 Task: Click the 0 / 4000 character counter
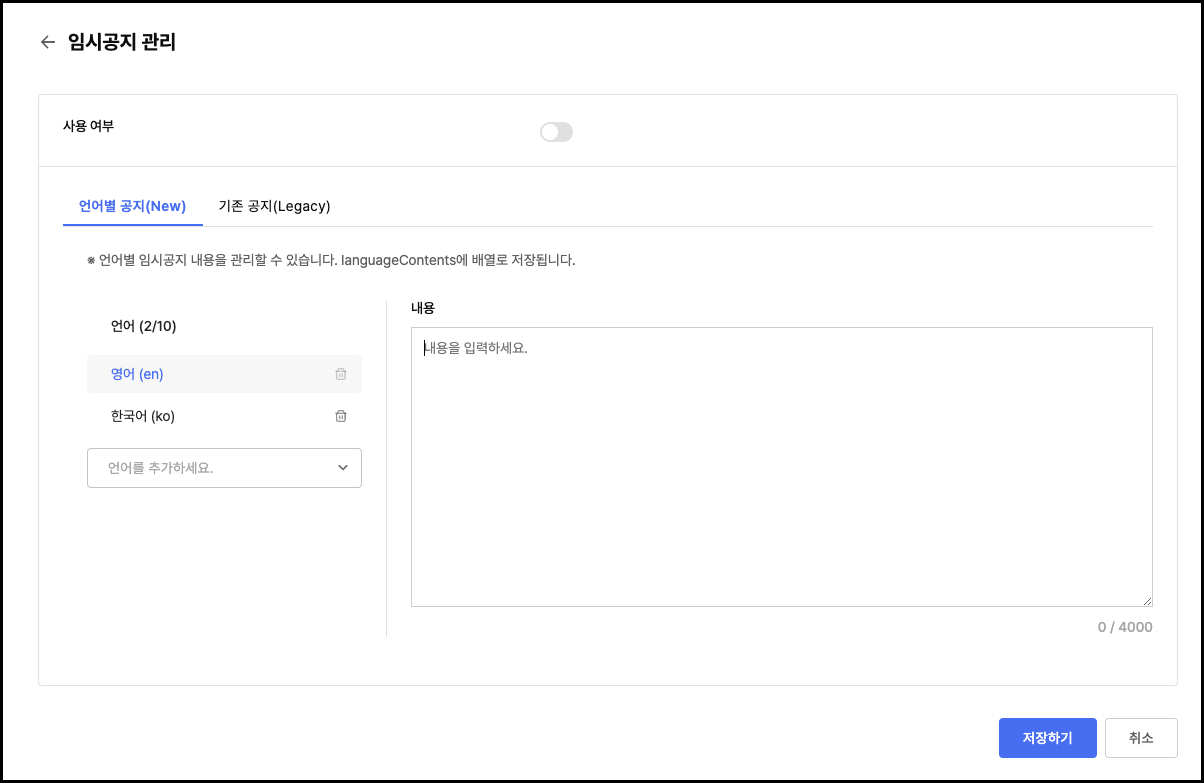coord(1124,627)
